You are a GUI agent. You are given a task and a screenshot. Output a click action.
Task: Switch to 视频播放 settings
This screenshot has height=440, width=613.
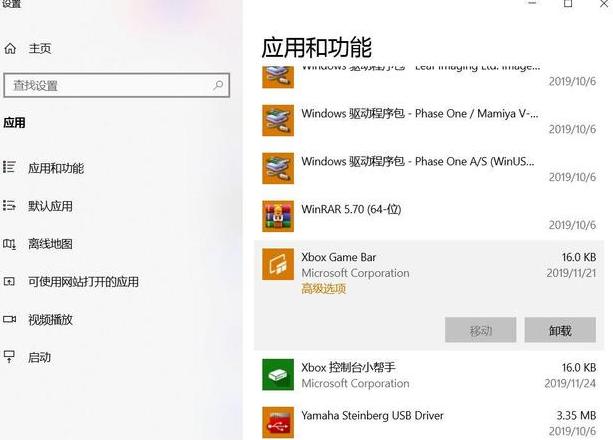50,320
